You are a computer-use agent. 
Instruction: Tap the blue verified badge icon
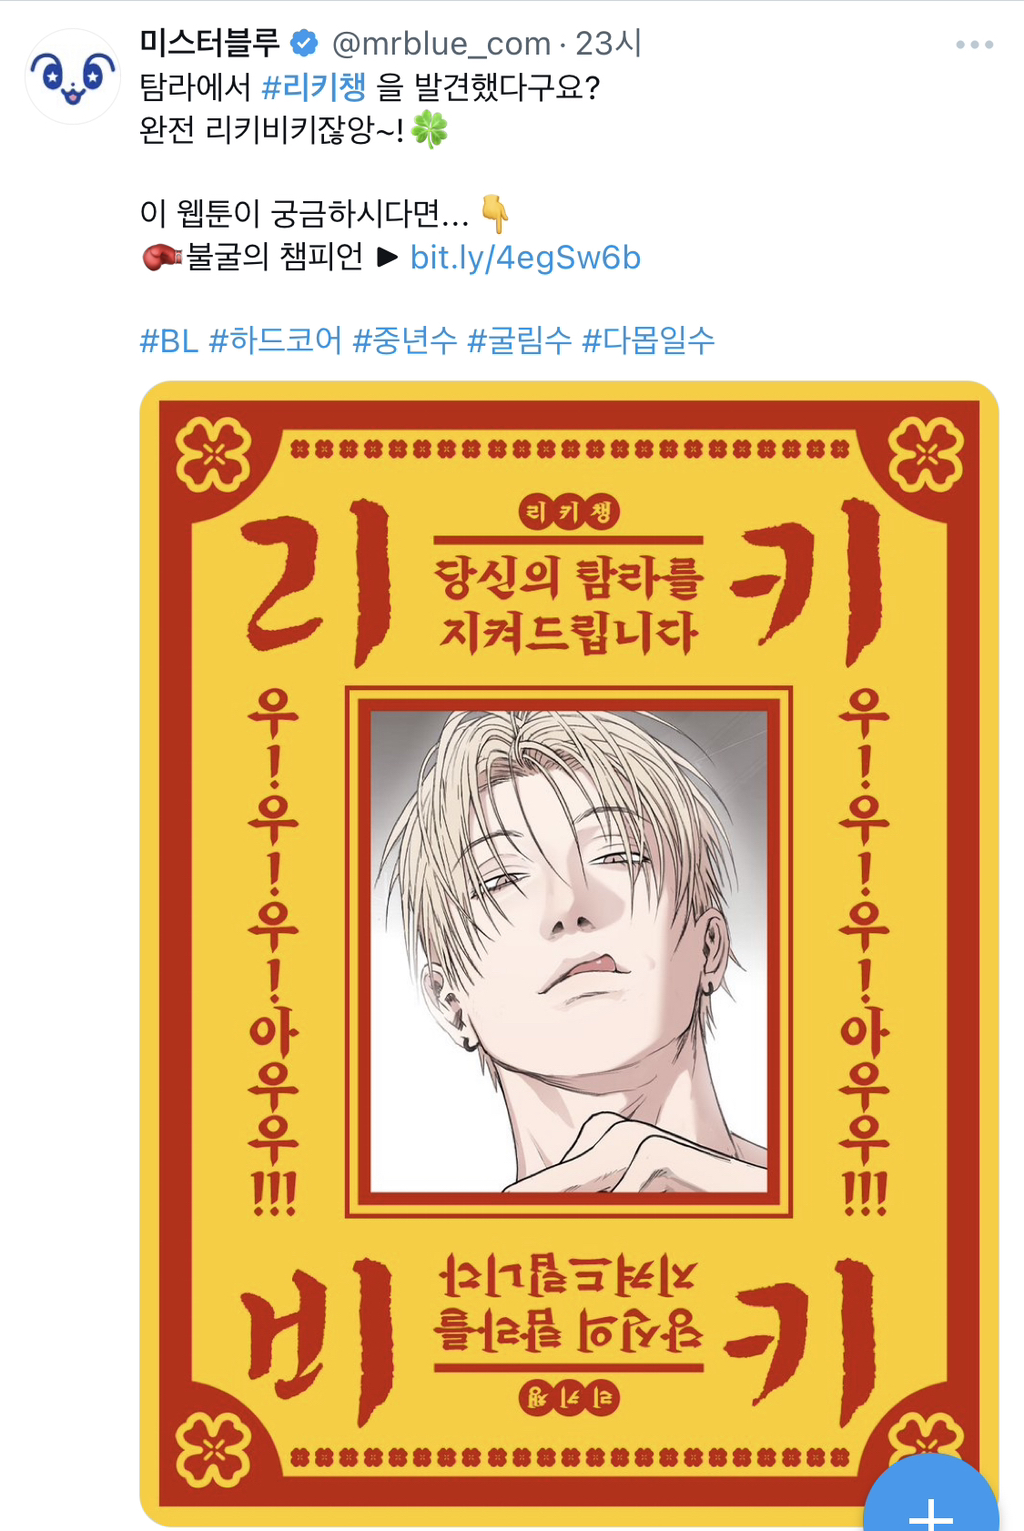click(x=304, y=43)
